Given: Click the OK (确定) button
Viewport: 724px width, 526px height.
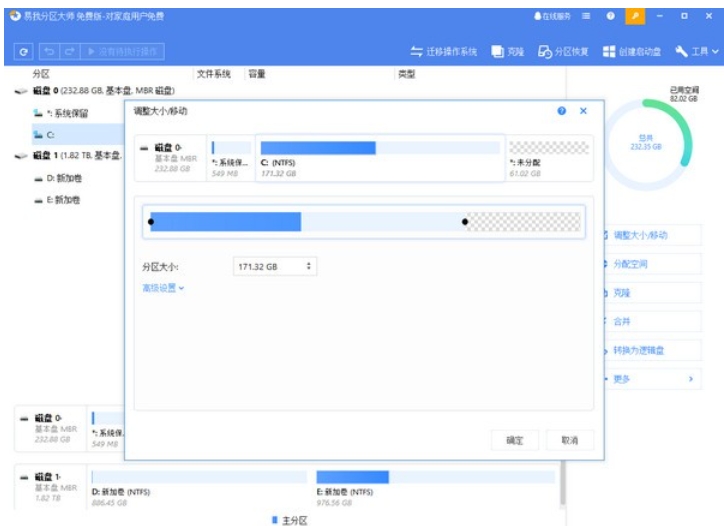Looking at the screenshot, I should tap(514, 440).
